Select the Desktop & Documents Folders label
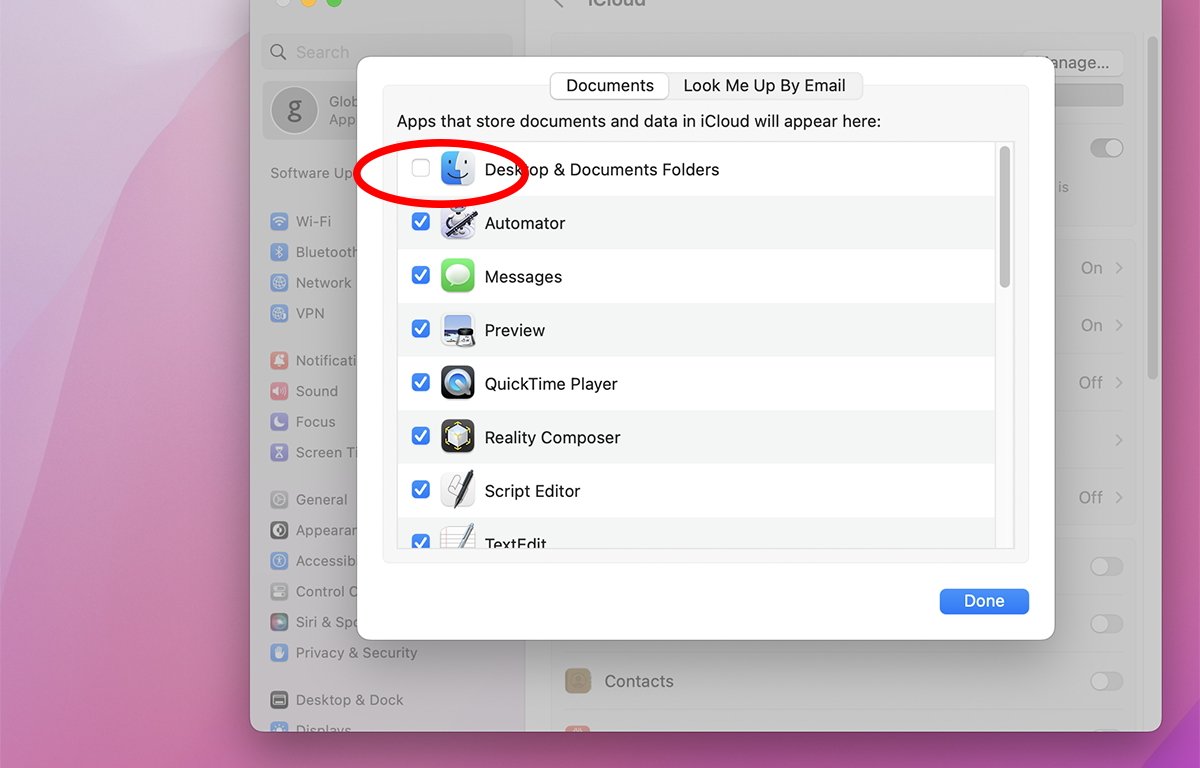Viewport: 1200px width, 768px height. point(602,169)
